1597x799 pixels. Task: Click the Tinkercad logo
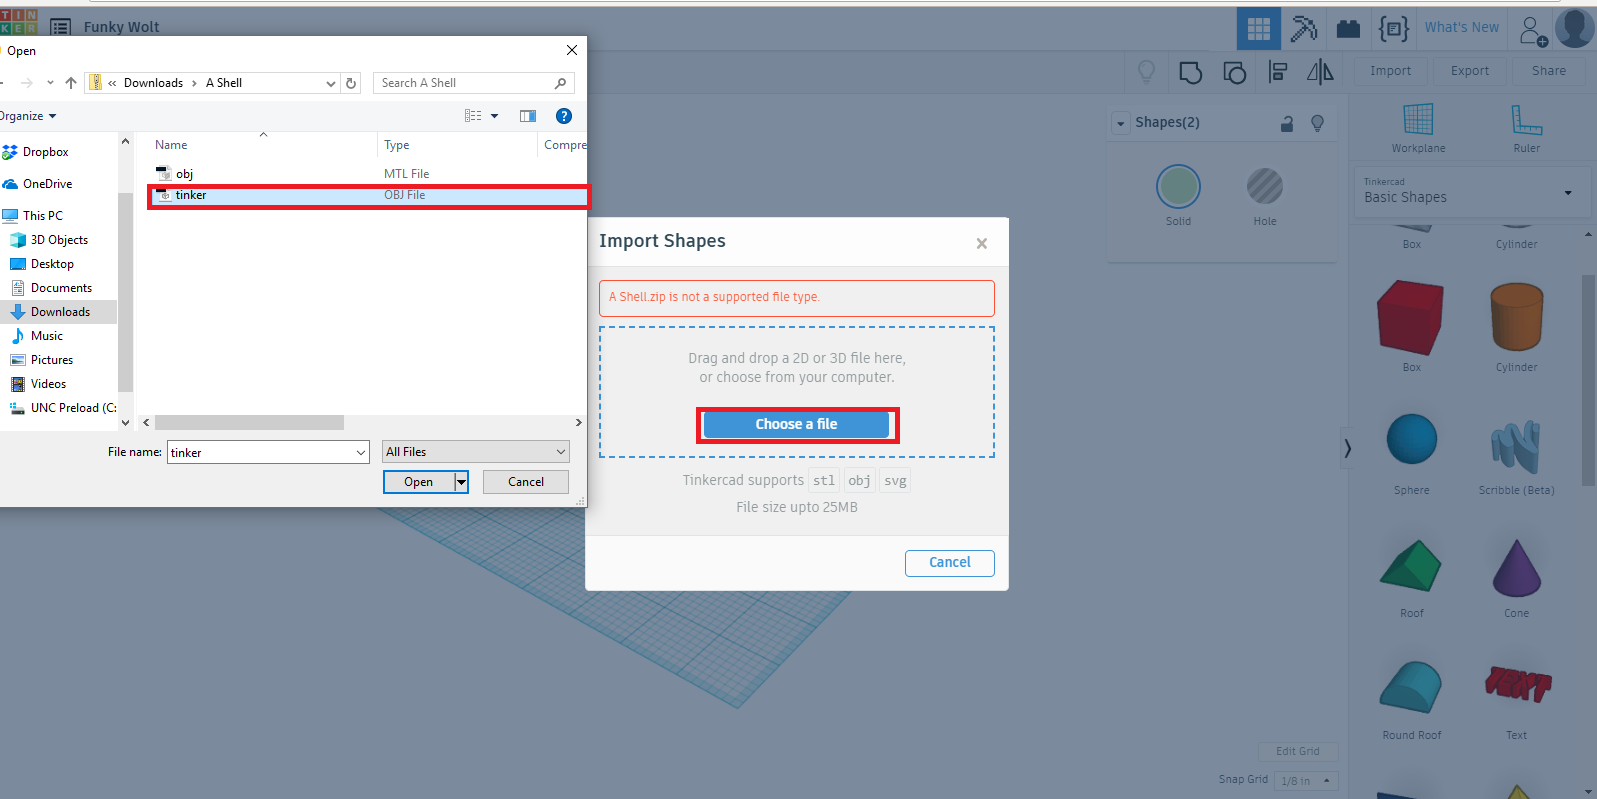[19, 21]
